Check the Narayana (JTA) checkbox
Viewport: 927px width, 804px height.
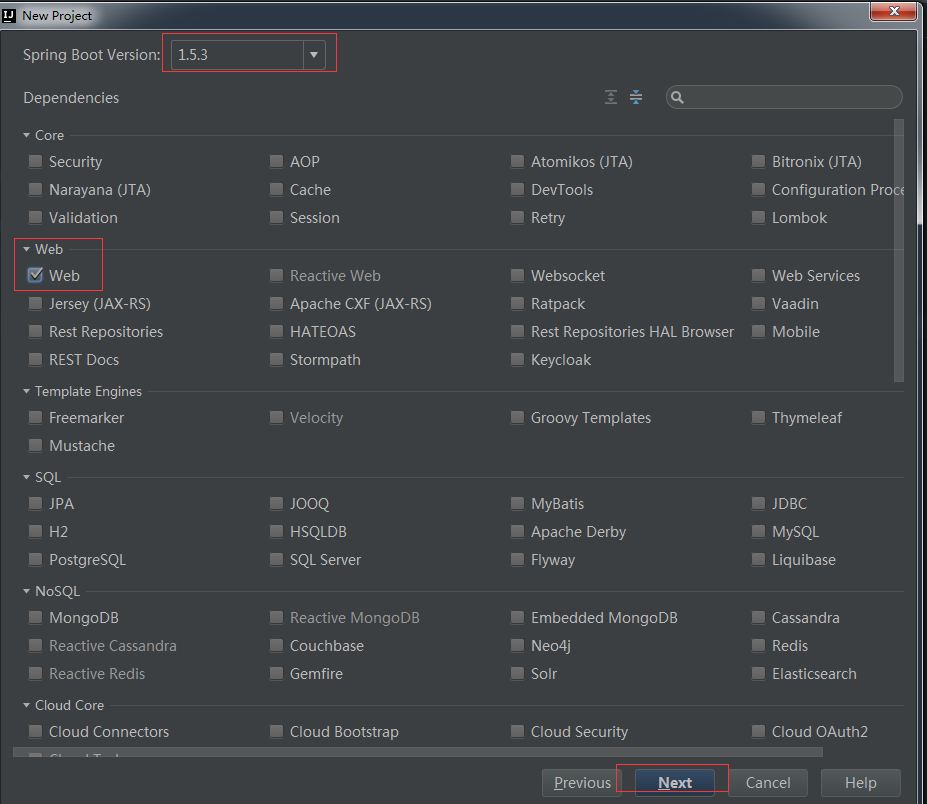(35, 189)
